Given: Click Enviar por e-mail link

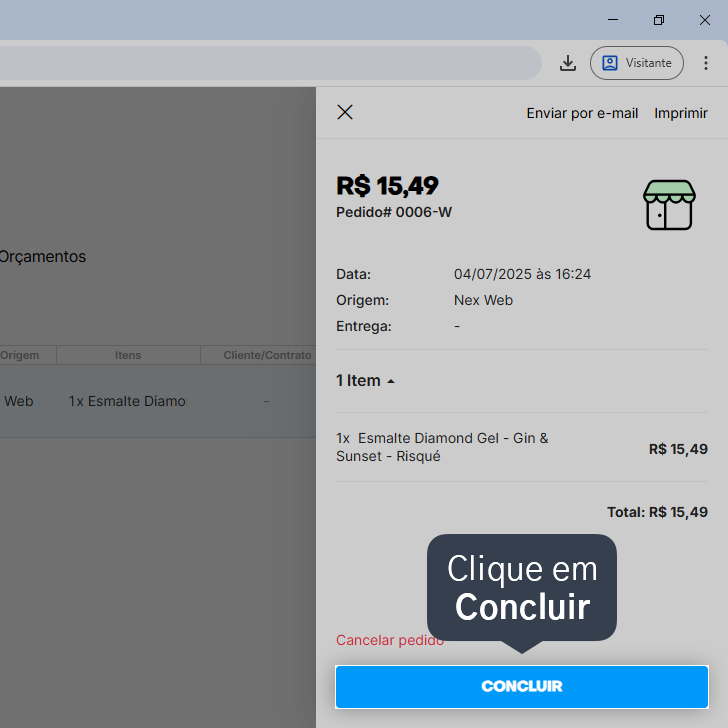Looking at the screenshot, I should tap(582, 113).
